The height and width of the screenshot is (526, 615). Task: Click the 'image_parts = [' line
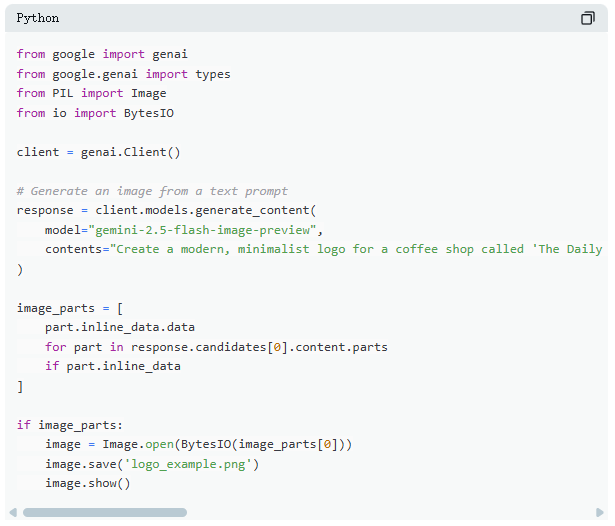click(70, 308)
